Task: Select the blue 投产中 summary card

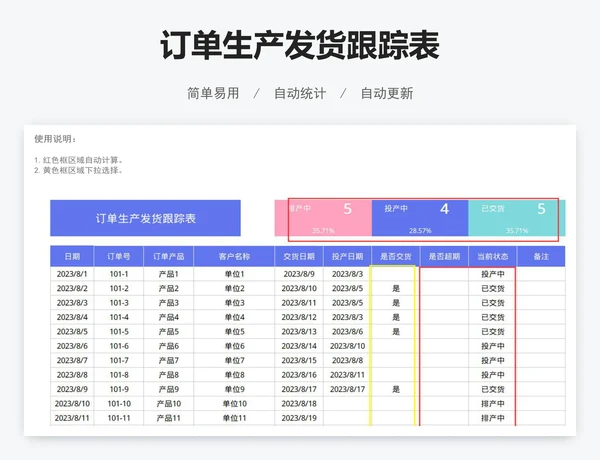Action: (x=420, y=218)
